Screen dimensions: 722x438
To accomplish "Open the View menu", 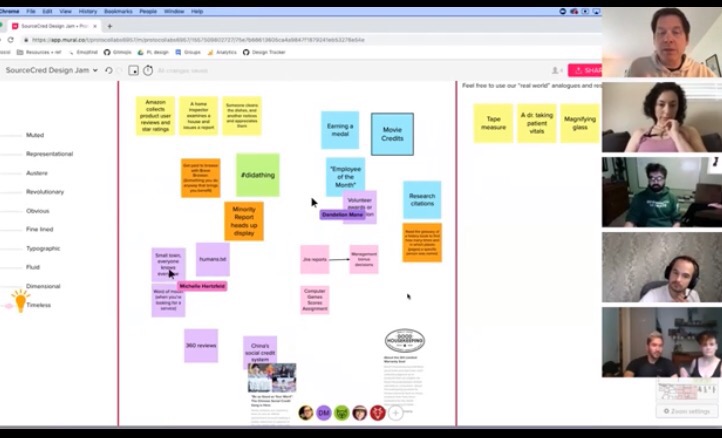I will click(x=65, y=12).
